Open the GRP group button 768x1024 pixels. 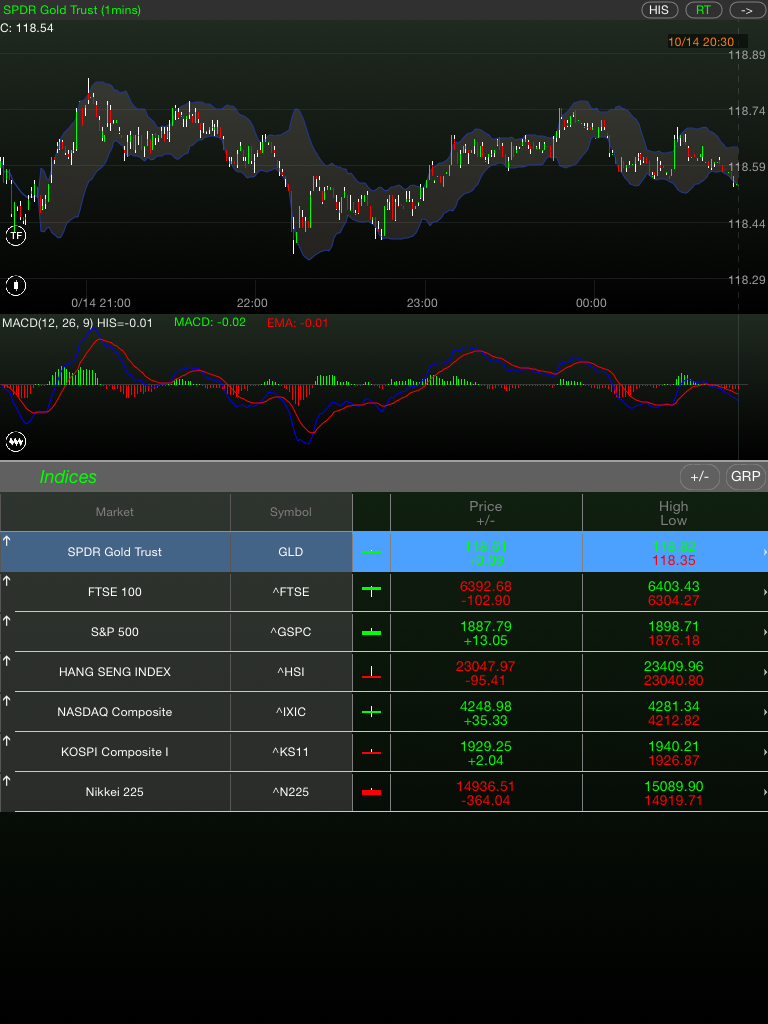746,477
